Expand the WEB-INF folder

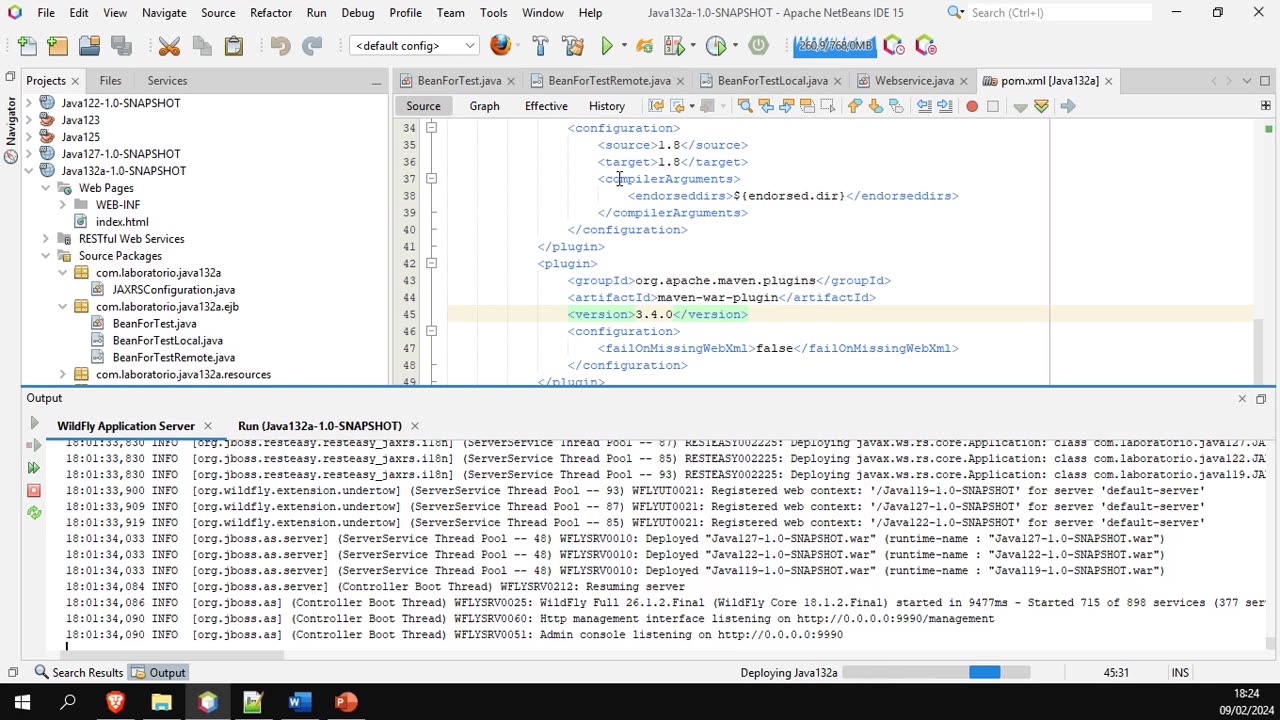click(x=62, y=205)
